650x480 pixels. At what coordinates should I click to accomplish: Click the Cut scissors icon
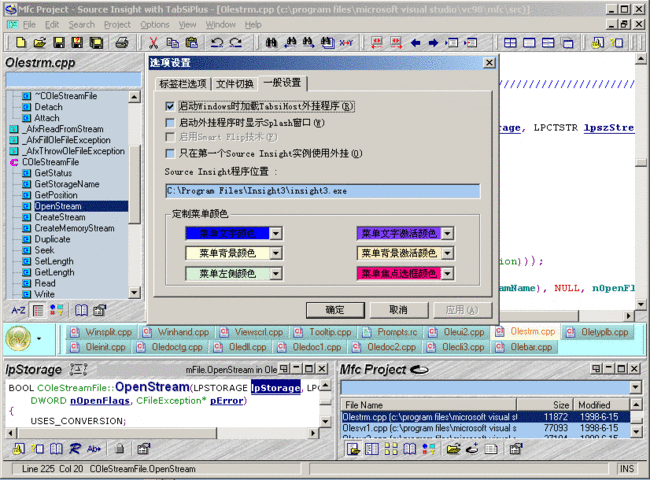[153, 42]
